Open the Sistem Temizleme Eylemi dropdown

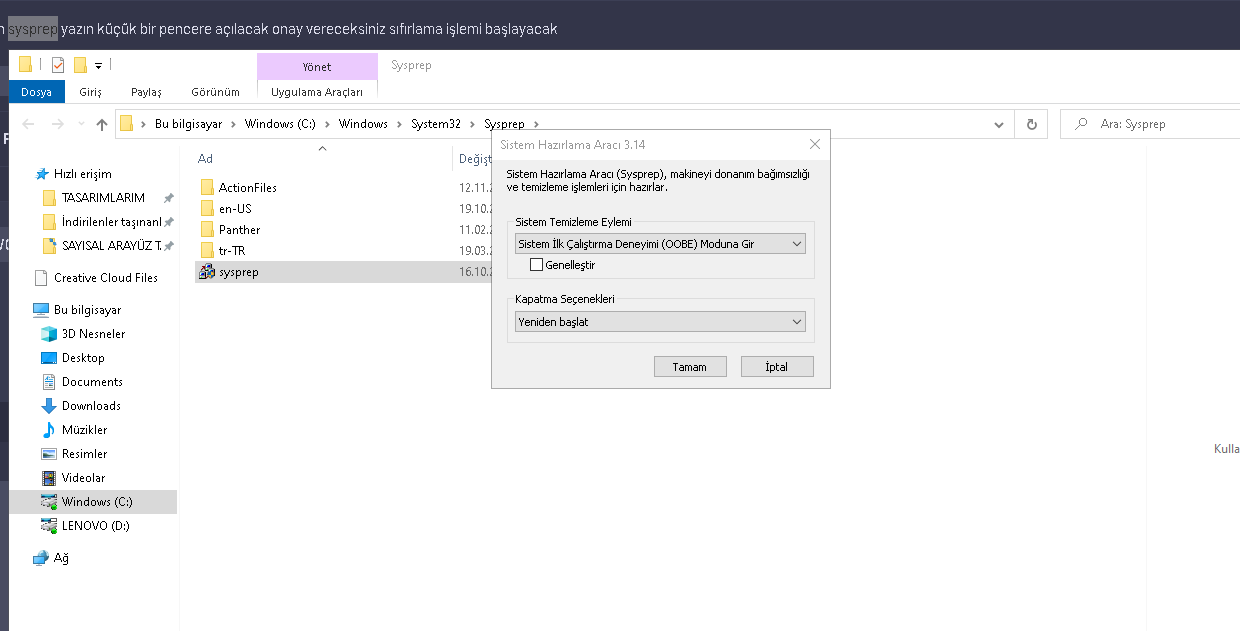click(x=660, y=244)
